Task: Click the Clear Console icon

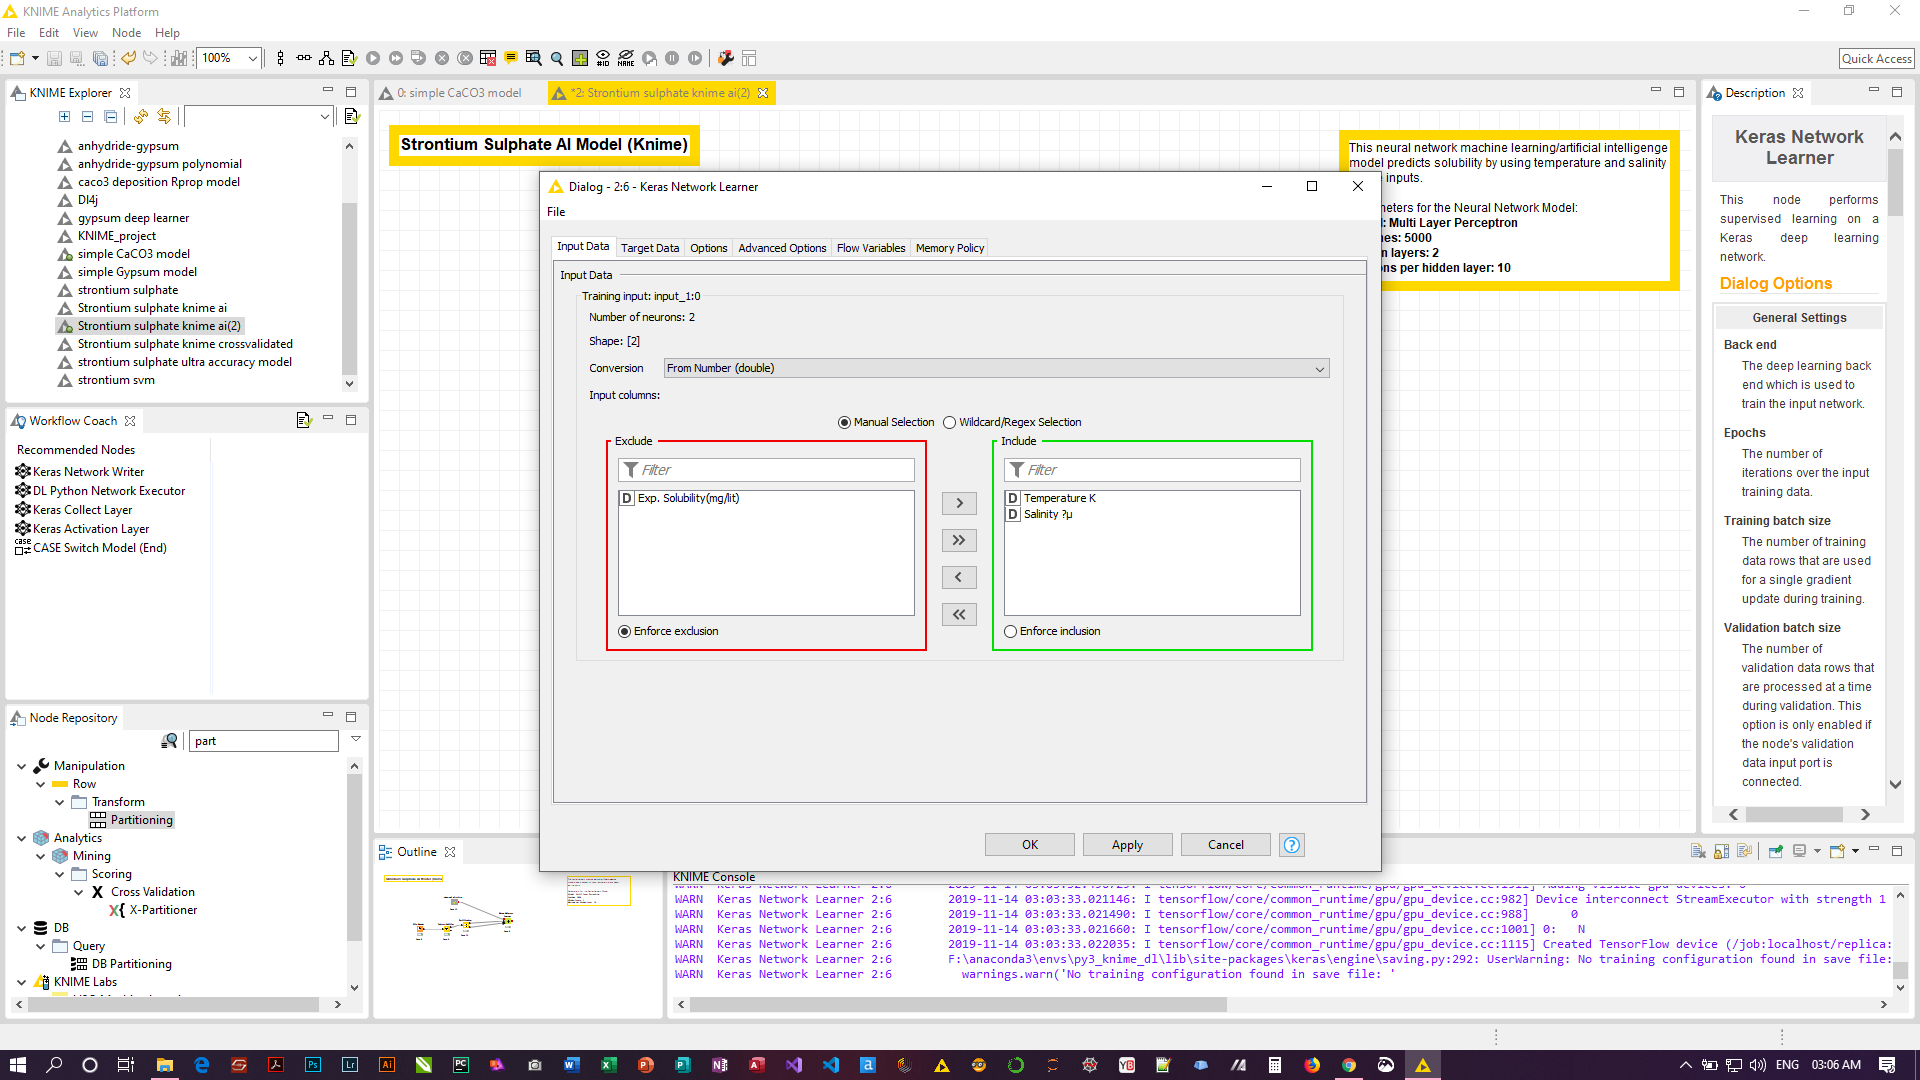Action: 1698,851
